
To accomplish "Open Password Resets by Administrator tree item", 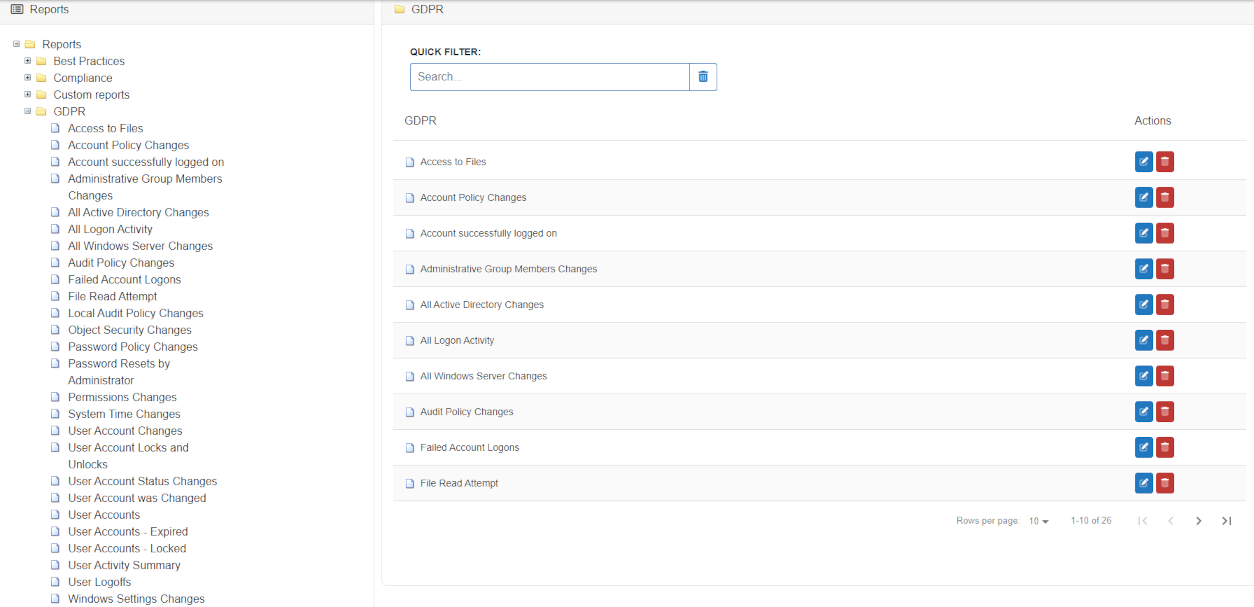I will point(119,372).
